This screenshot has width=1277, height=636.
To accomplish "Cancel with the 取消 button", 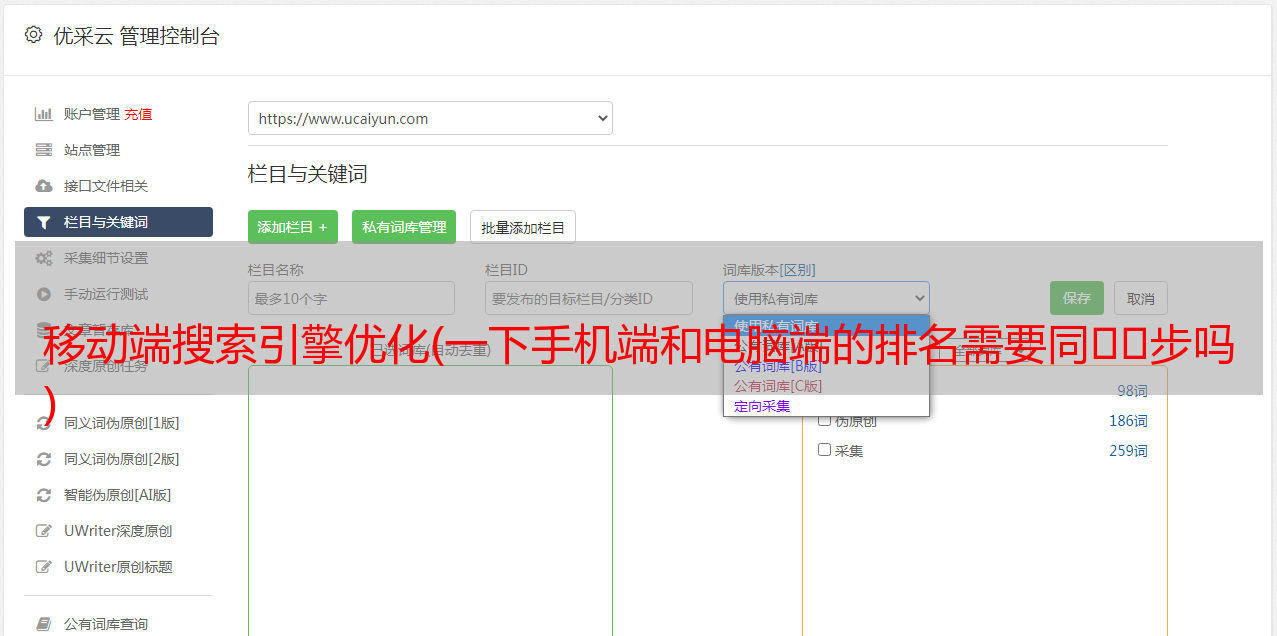I will pos(1141,298).
